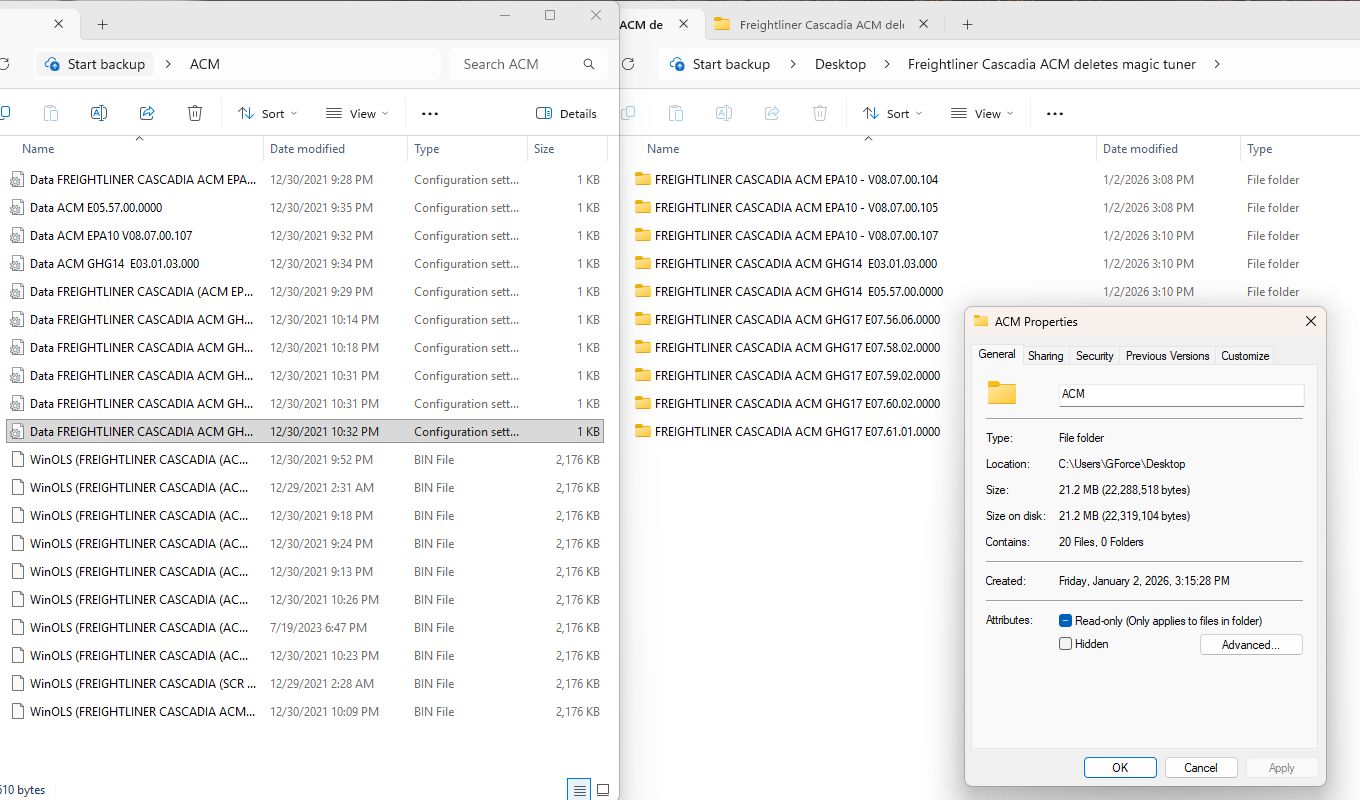Click the Advanced... button
1360x800 pixels.
coord(1250,645)
